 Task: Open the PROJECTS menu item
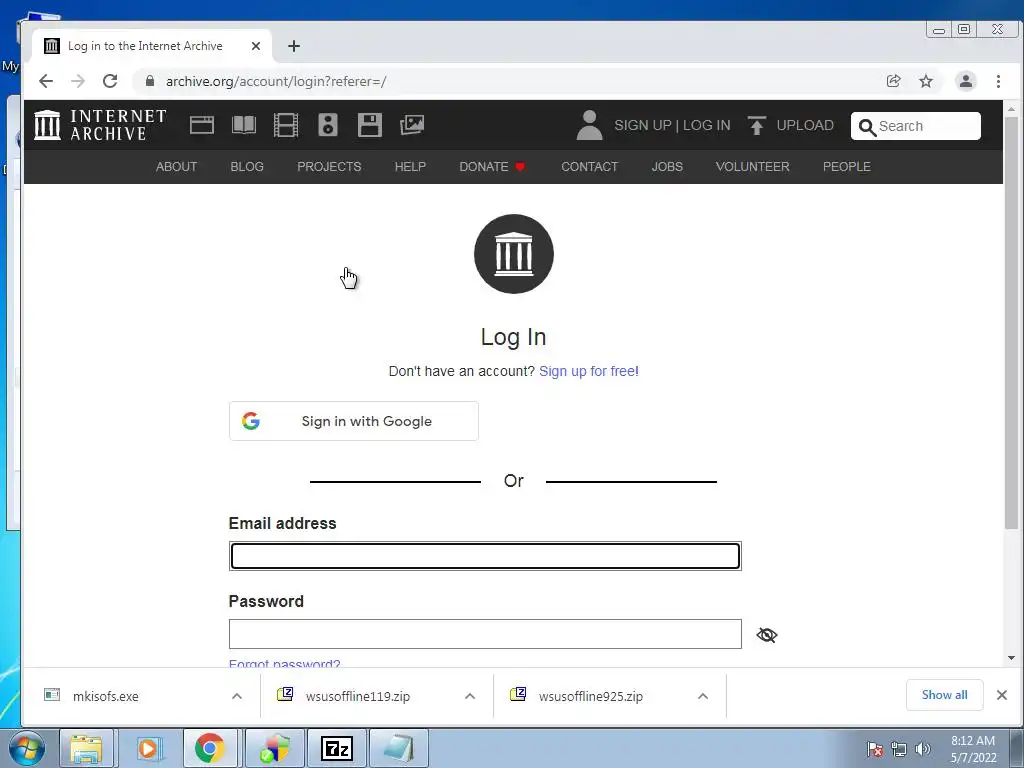pos(329,167)
